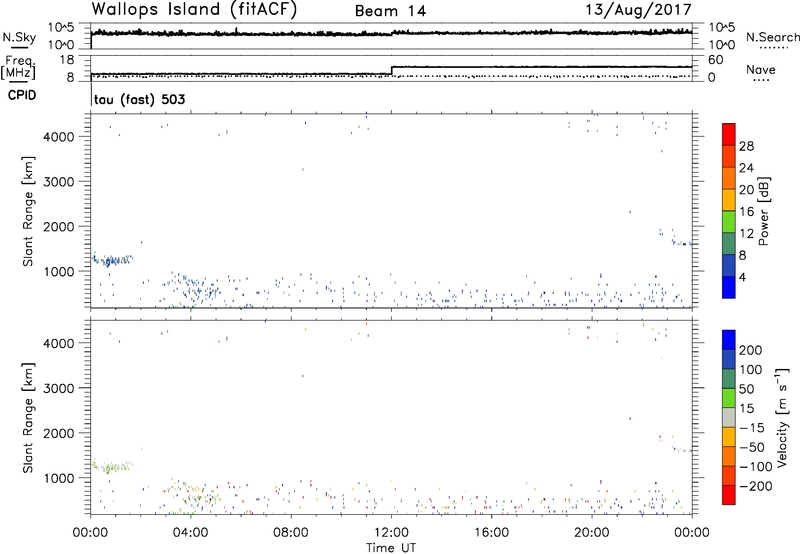800x554 pixels.
Task: Click the date '13/Aug/2017'
Action: [x=638, y=10]
